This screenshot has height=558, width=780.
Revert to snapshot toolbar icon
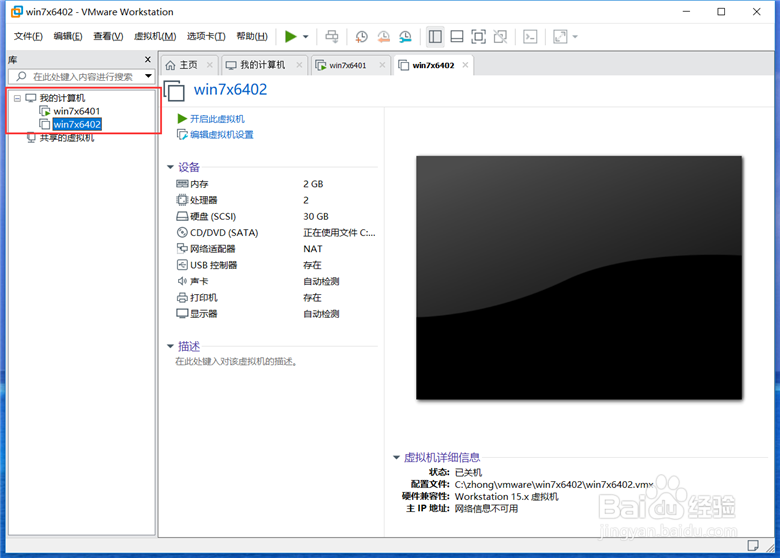[x=384, y=36]
